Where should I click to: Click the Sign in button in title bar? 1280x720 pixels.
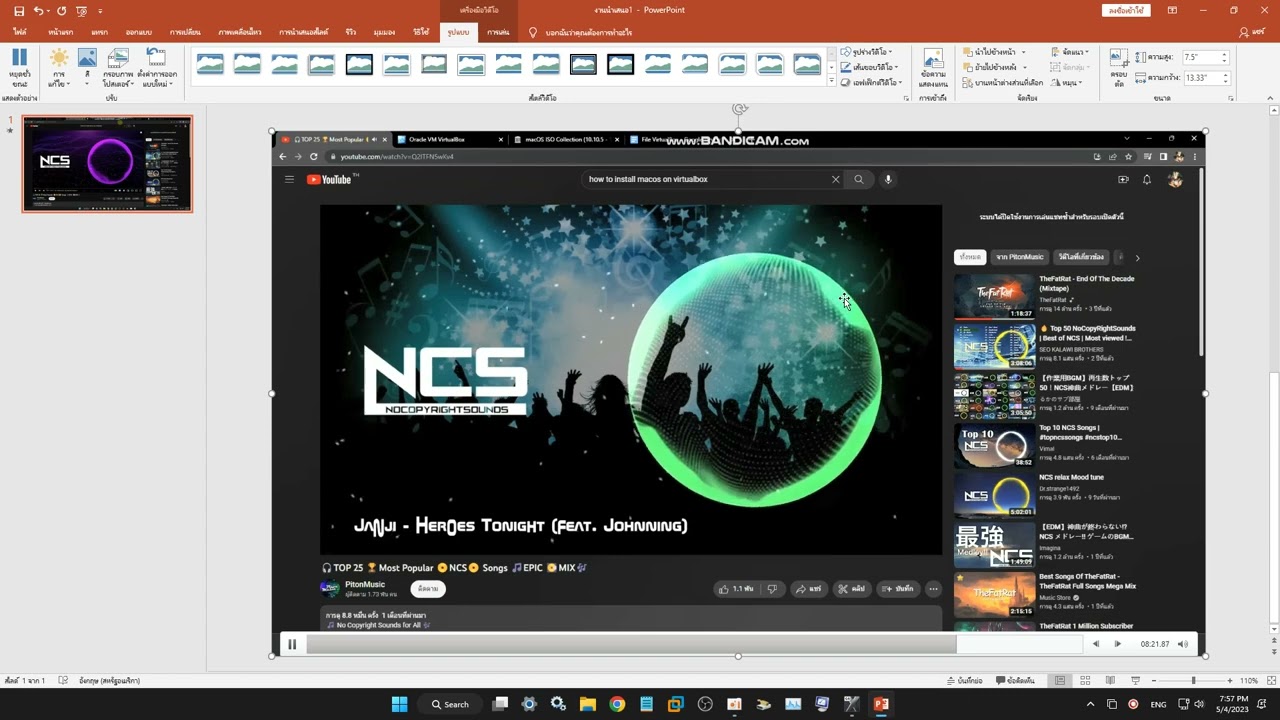pyautogui.click(x=1125, y=10)
